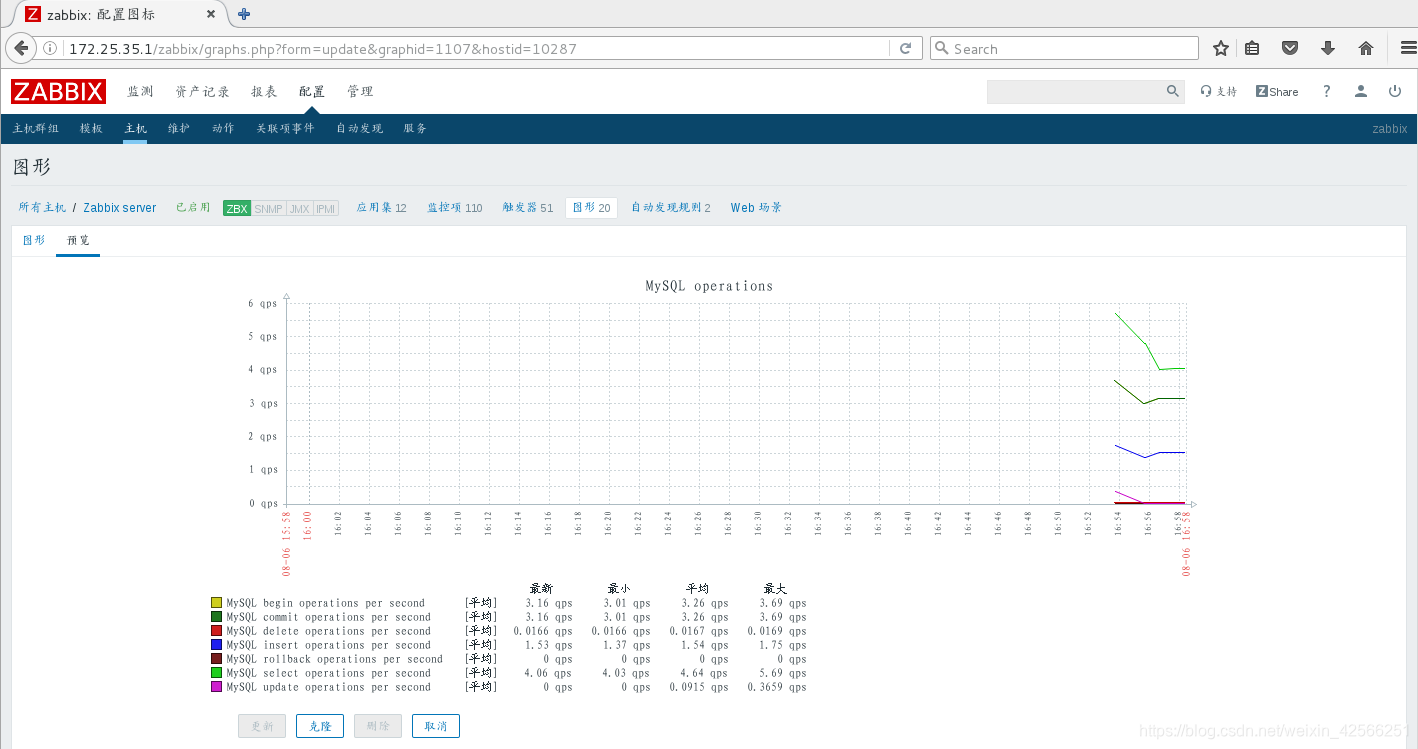This screenshot has height=749, width=1418.
Task: Click the MySQL operations graph image
Action: tap(709, 484)
